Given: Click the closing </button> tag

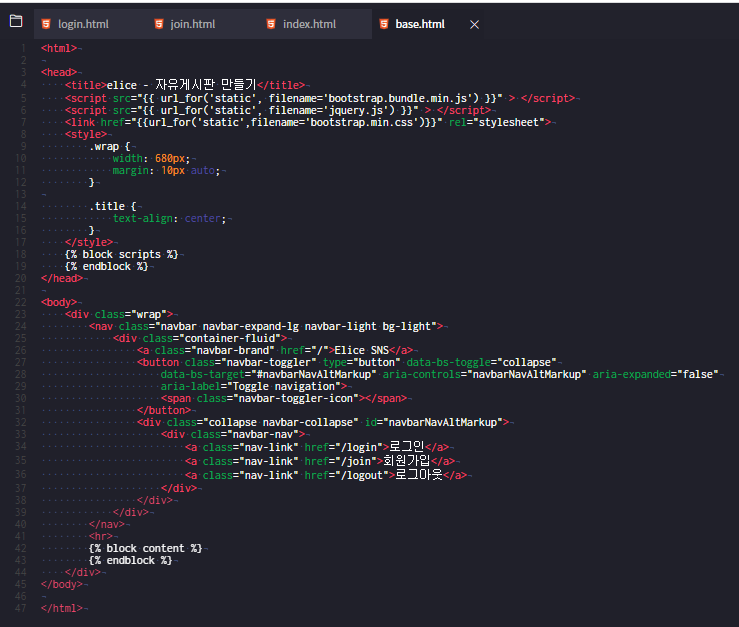Looking at the screenshot, I should pyautogui.click(x=164, y=410).
